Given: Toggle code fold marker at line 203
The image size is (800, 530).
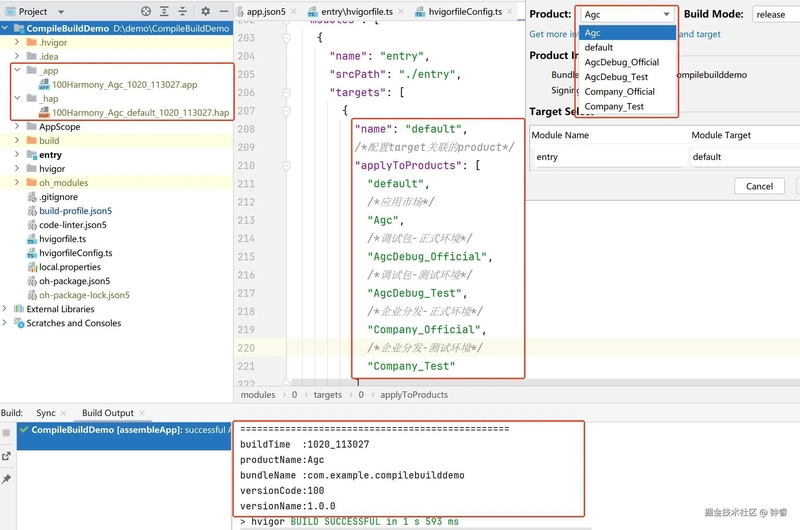Looking at the screenshot, I should click(x=286, y=38).
